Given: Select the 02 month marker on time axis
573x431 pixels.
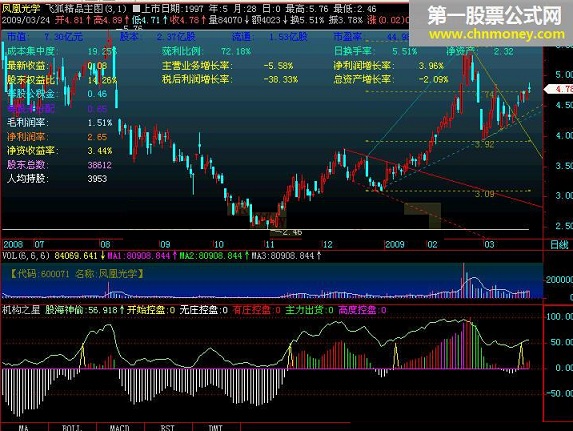Looking at the screenshot, I should click(432, 245).
